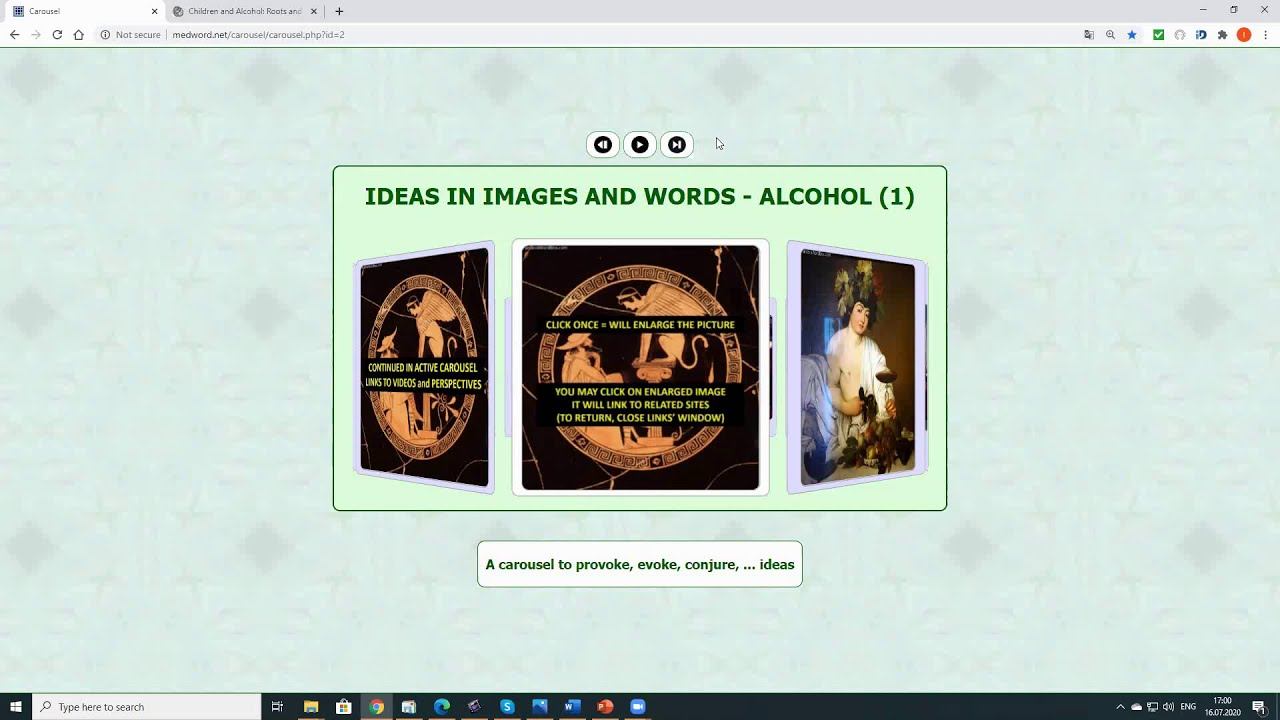Open the Extensions puzzle-piece menu

(1222, 34)
